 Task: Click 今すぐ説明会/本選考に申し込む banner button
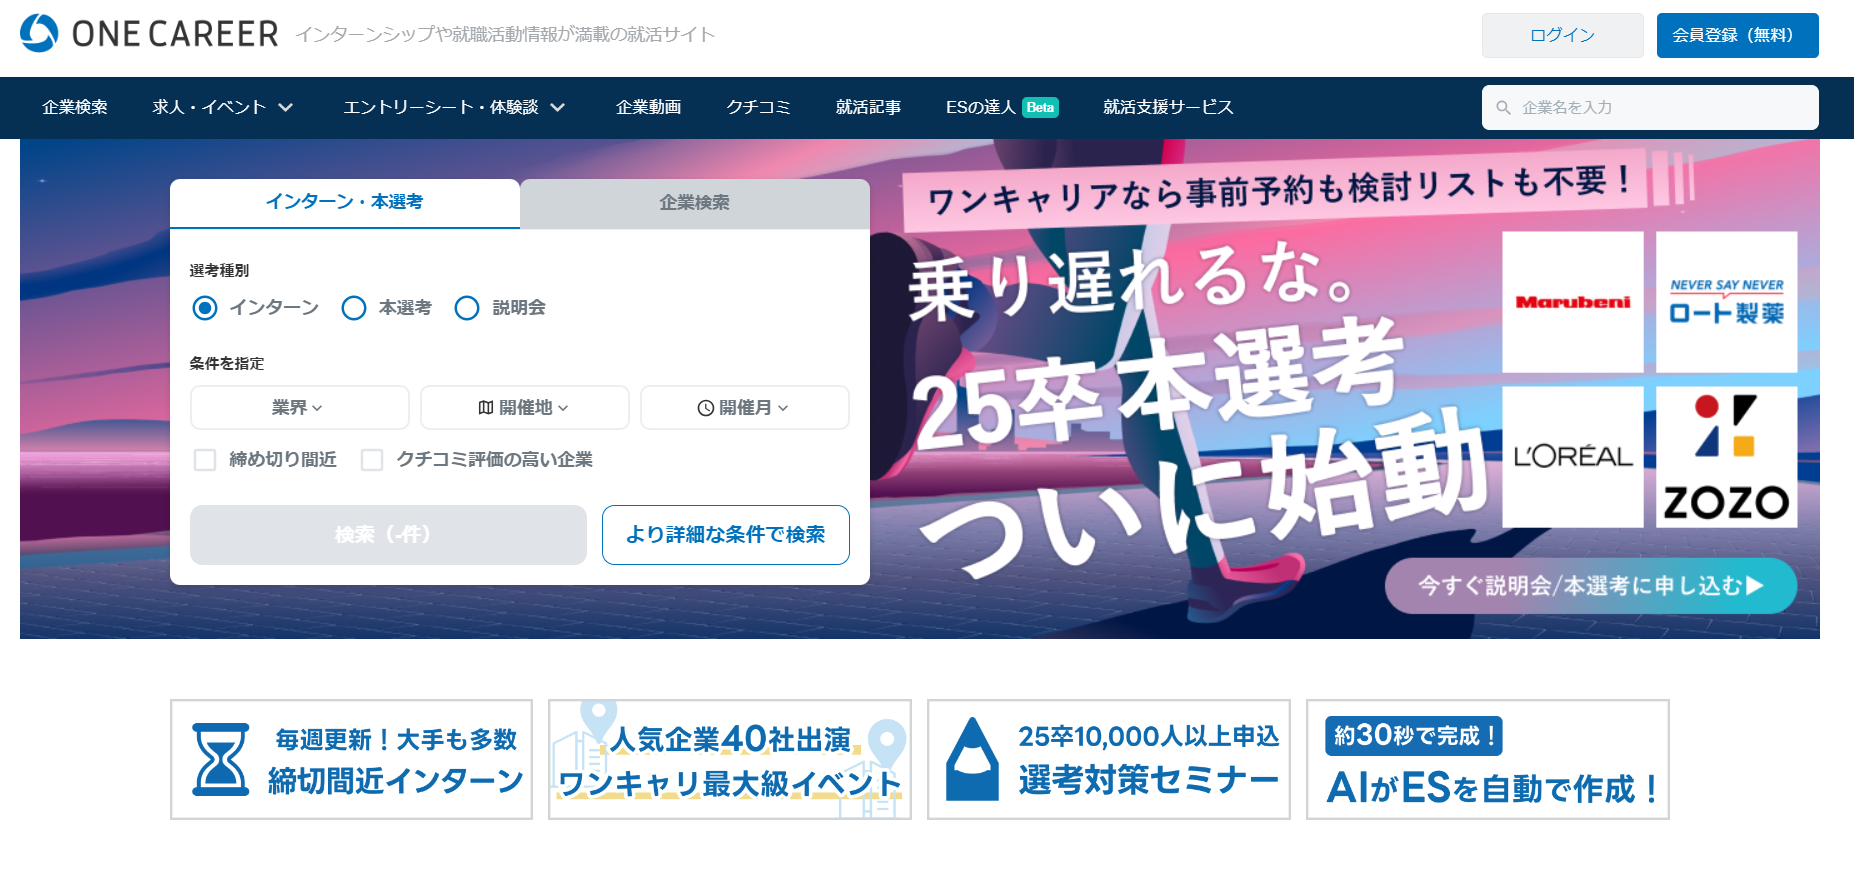pyautogui.click(x=1591, y=586)
